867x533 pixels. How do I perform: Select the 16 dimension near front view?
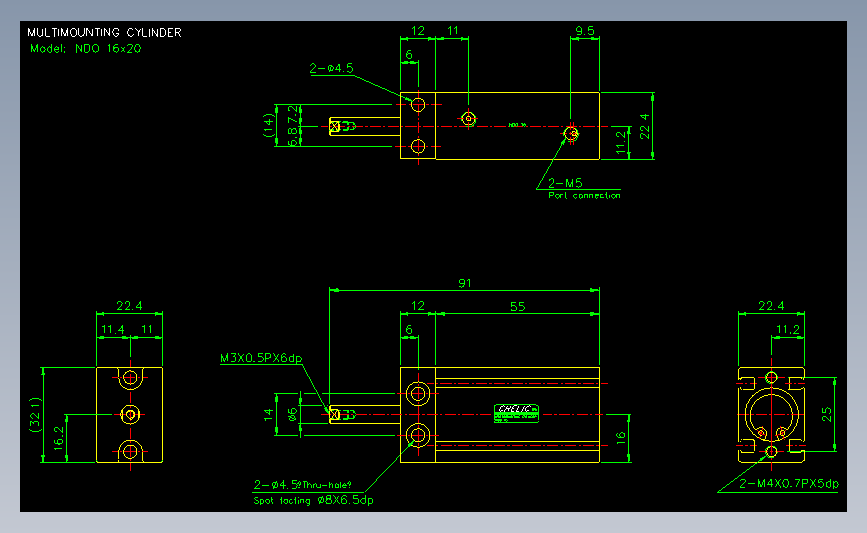pos(621,438)
